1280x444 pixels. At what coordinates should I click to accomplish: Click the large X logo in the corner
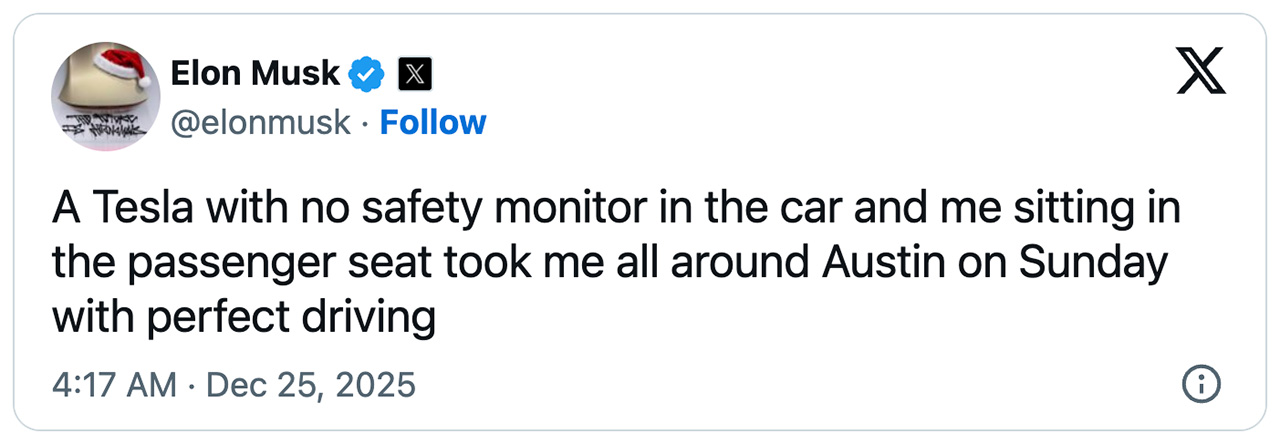pyautogui.click(x=1200, y=72)
